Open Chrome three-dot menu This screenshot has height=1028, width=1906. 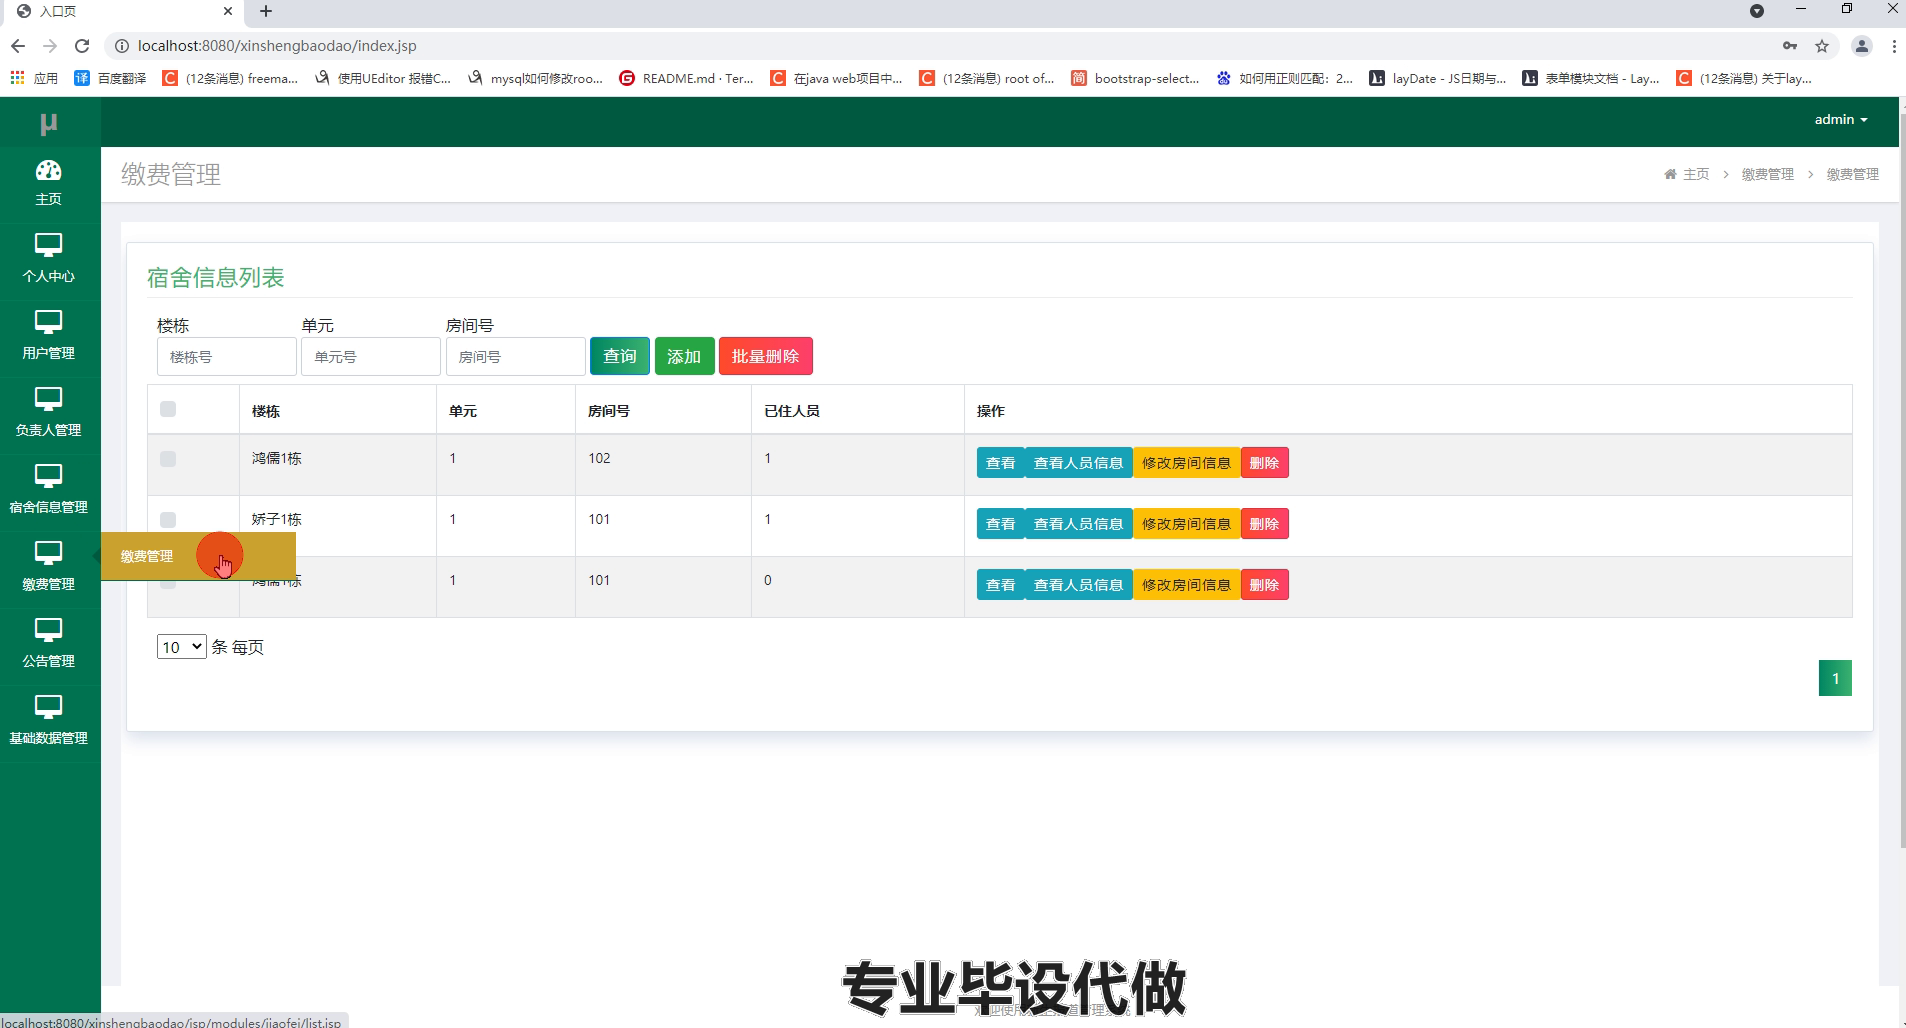1894,46
